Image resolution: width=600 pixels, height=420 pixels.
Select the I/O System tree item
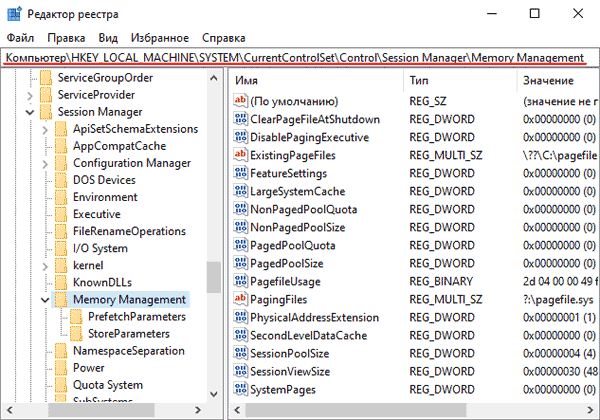[100, 248]
